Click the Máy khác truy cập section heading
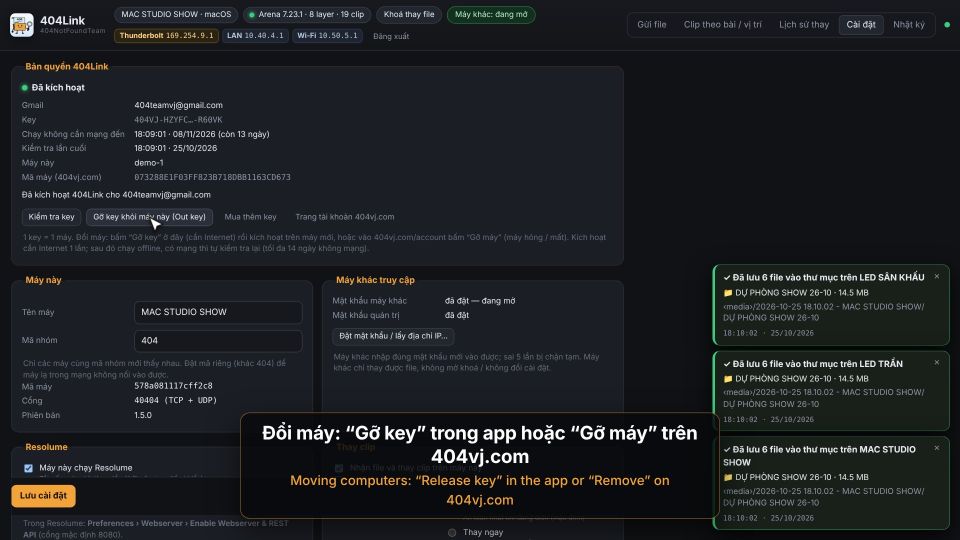 click(375, 280)
